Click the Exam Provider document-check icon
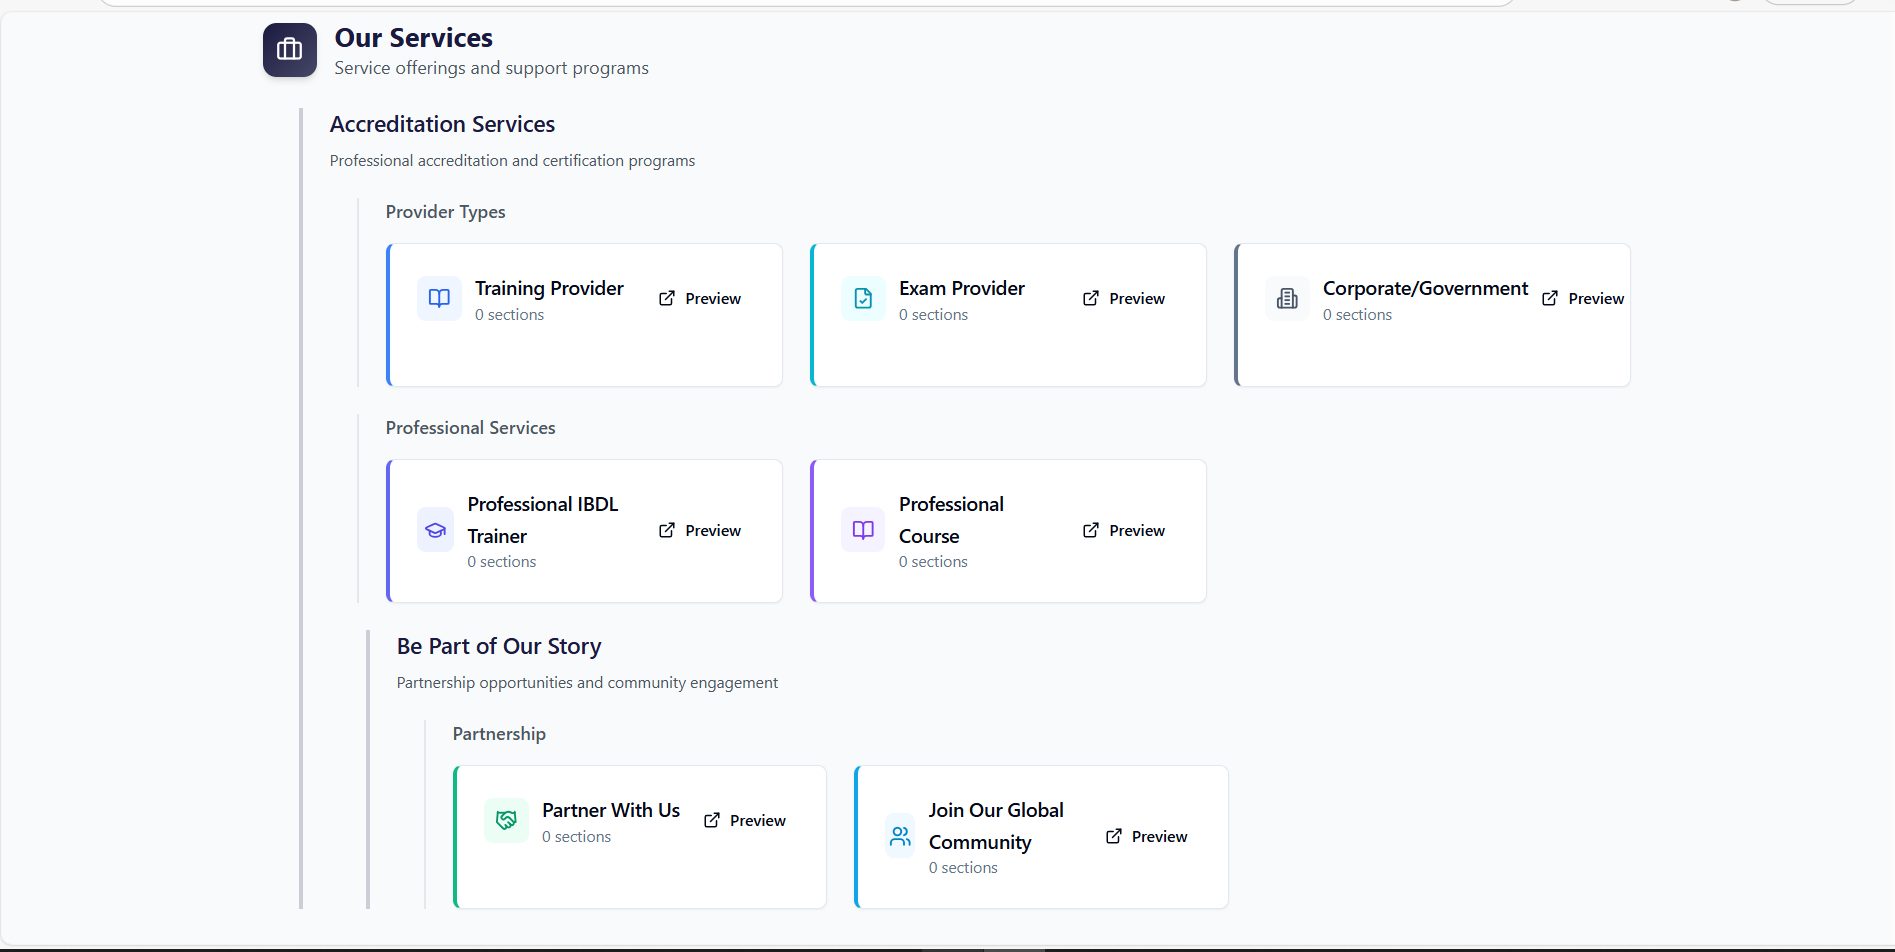Viewport: 1895px width, 952px height. 863,298
